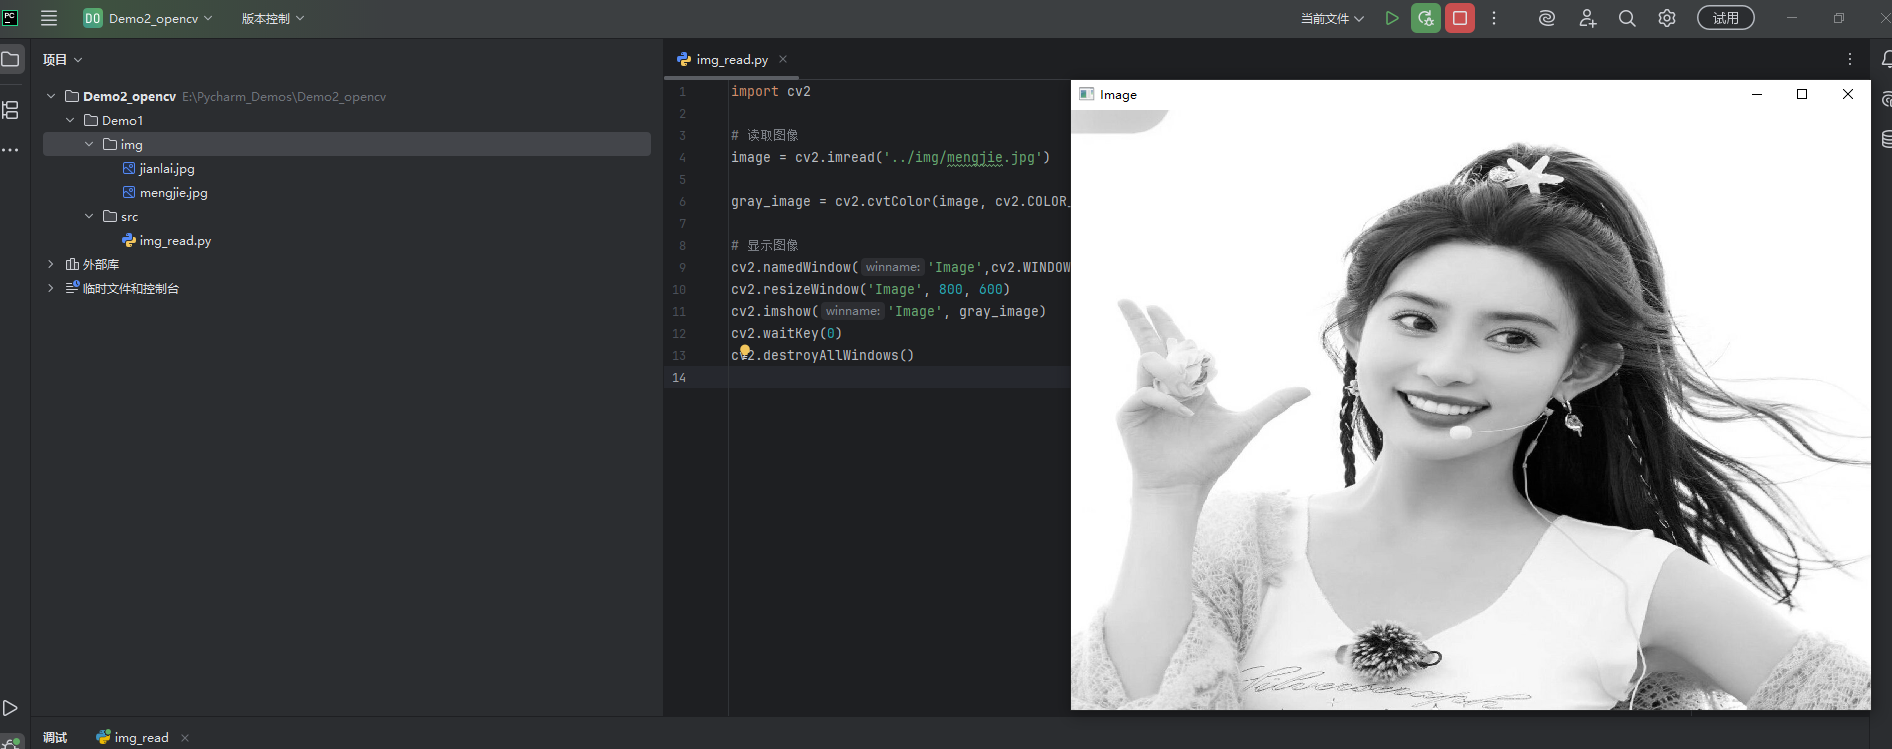Collapse the src folder
The image size is (1892, 749).
point(89,216)
